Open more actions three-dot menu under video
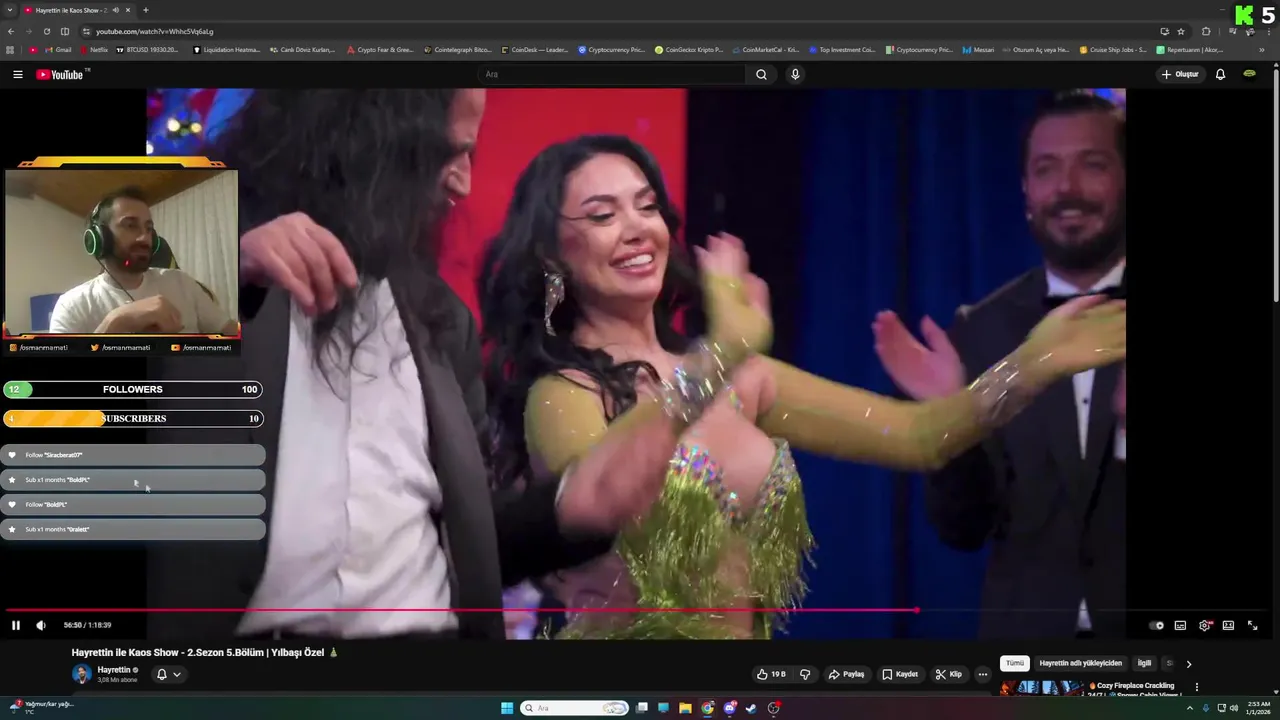Screen dimensions: 1280x720 pyautogui.click(x=983, y=674)
